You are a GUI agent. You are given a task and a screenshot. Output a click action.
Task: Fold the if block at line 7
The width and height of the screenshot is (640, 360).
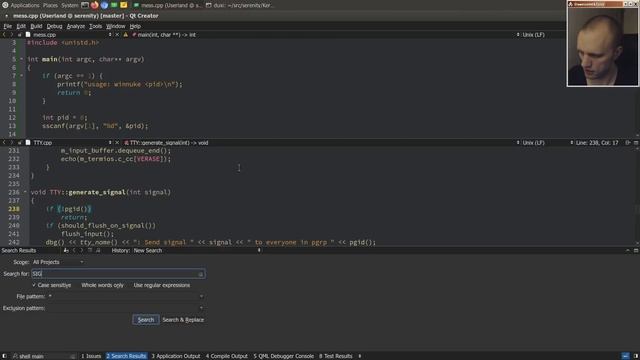(x=22, y=76)
